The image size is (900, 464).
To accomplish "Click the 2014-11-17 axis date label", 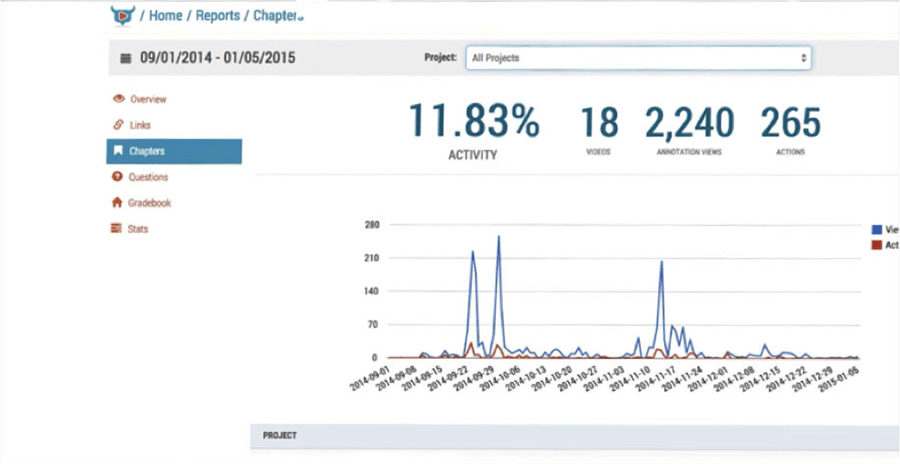I will [x=656, y=377].
